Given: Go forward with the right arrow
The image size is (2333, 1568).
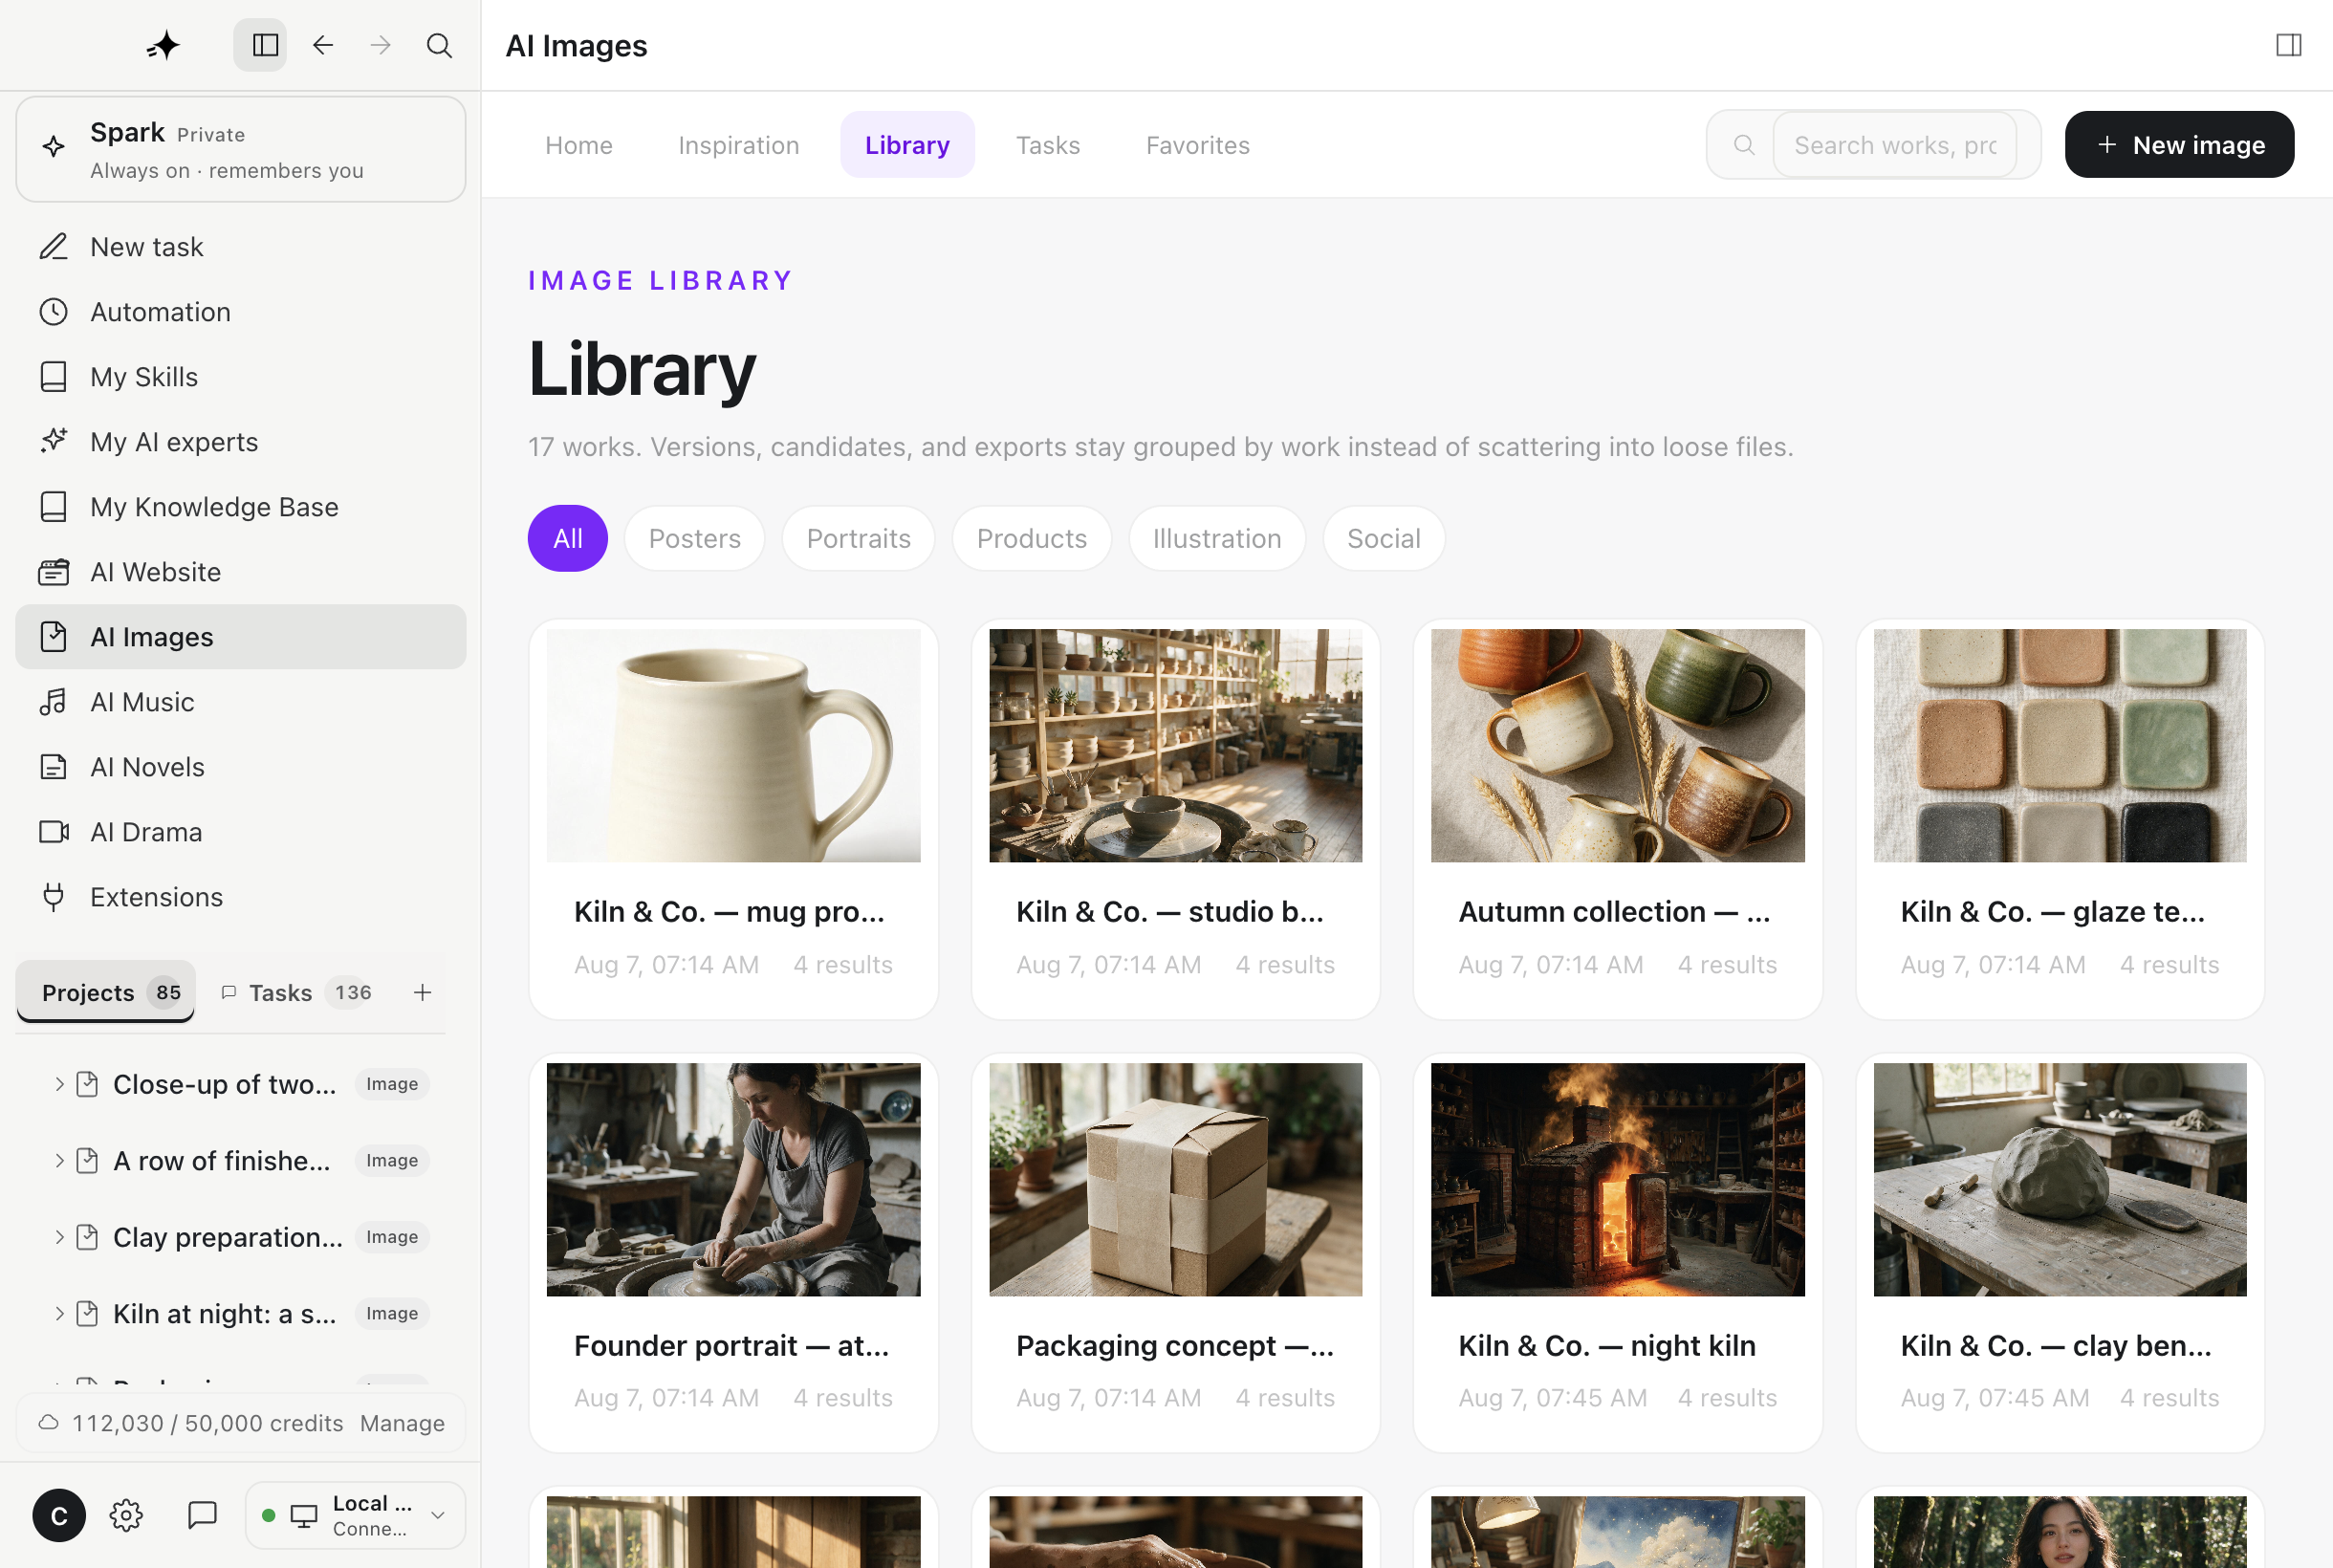Looking at the screenshot, I should point(380,45).
